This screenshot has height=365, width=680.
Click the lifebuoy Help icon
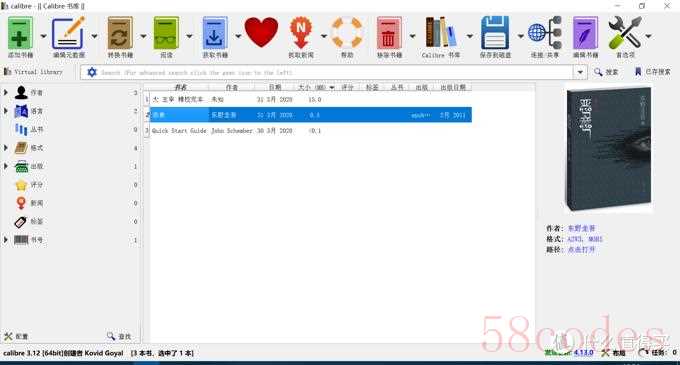(347, 32)
